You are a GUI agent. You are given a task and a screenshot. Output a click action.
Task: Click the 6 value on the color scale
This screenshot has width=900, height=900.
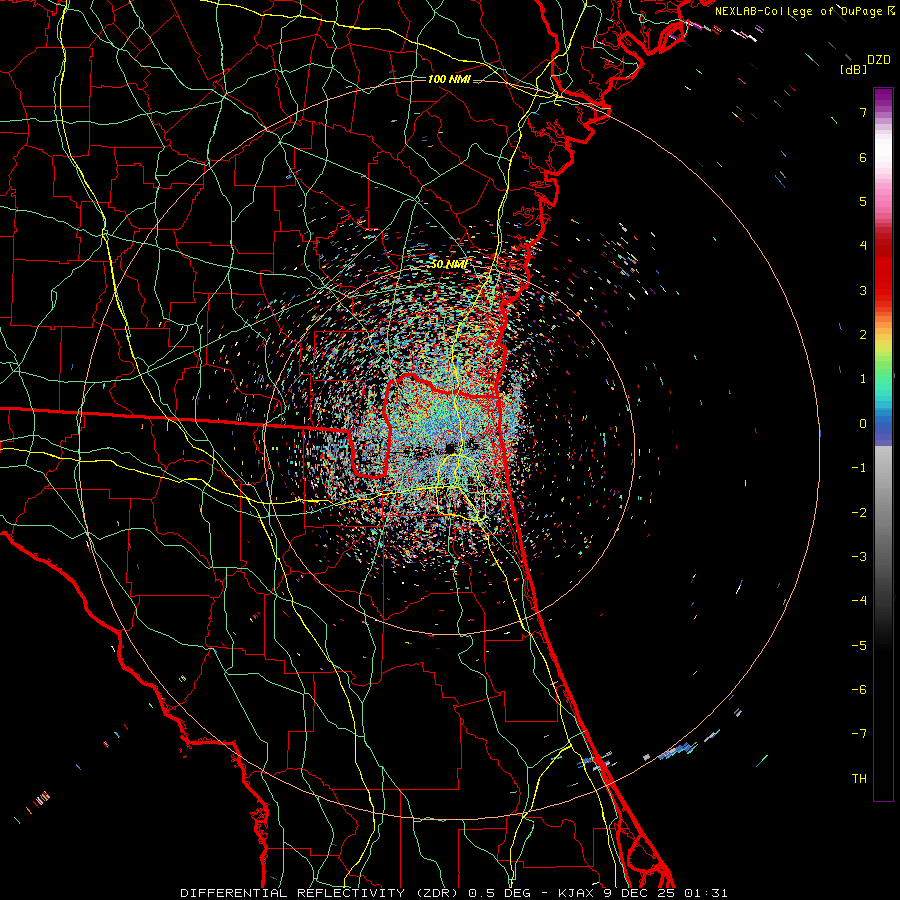tap(863, 157)
